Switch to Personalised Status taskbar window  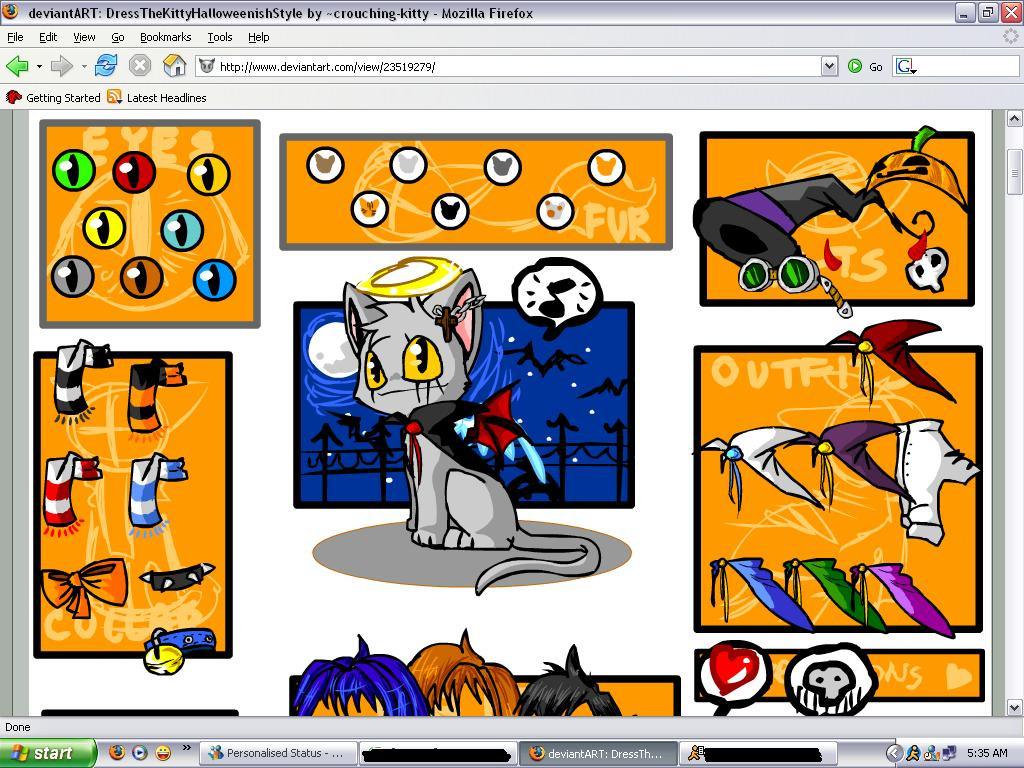(x=278, y=753)
